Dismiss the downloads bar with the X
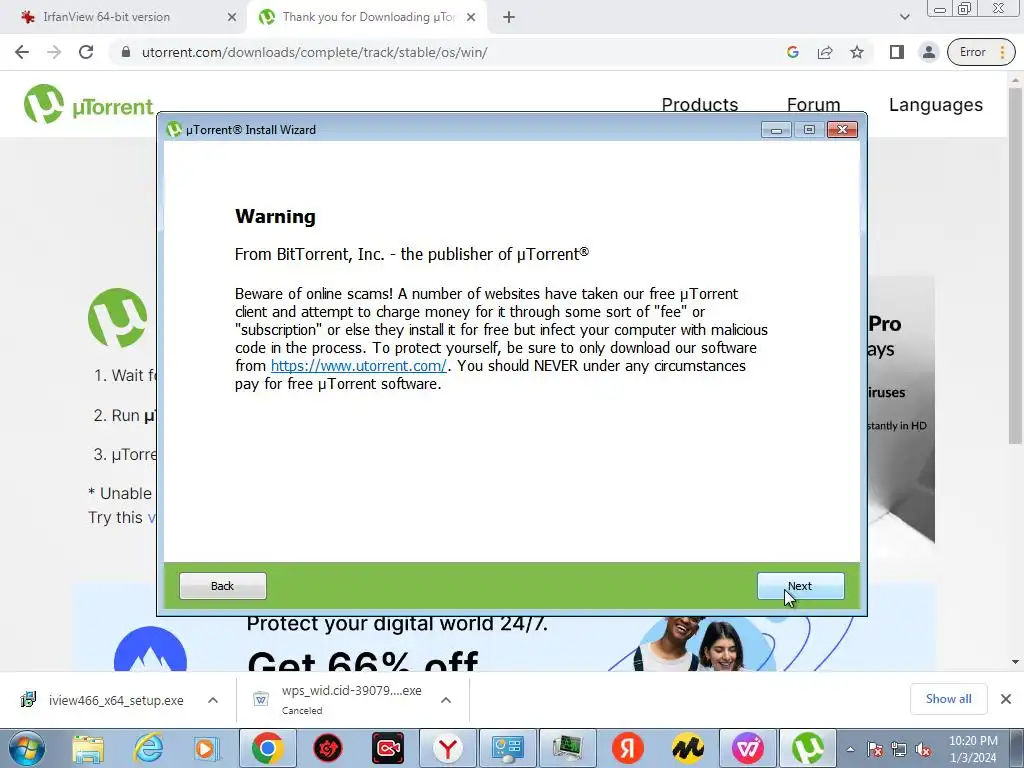Image resolution: width=1024 pixels, height=768 pixels. tap(1006, 699)
